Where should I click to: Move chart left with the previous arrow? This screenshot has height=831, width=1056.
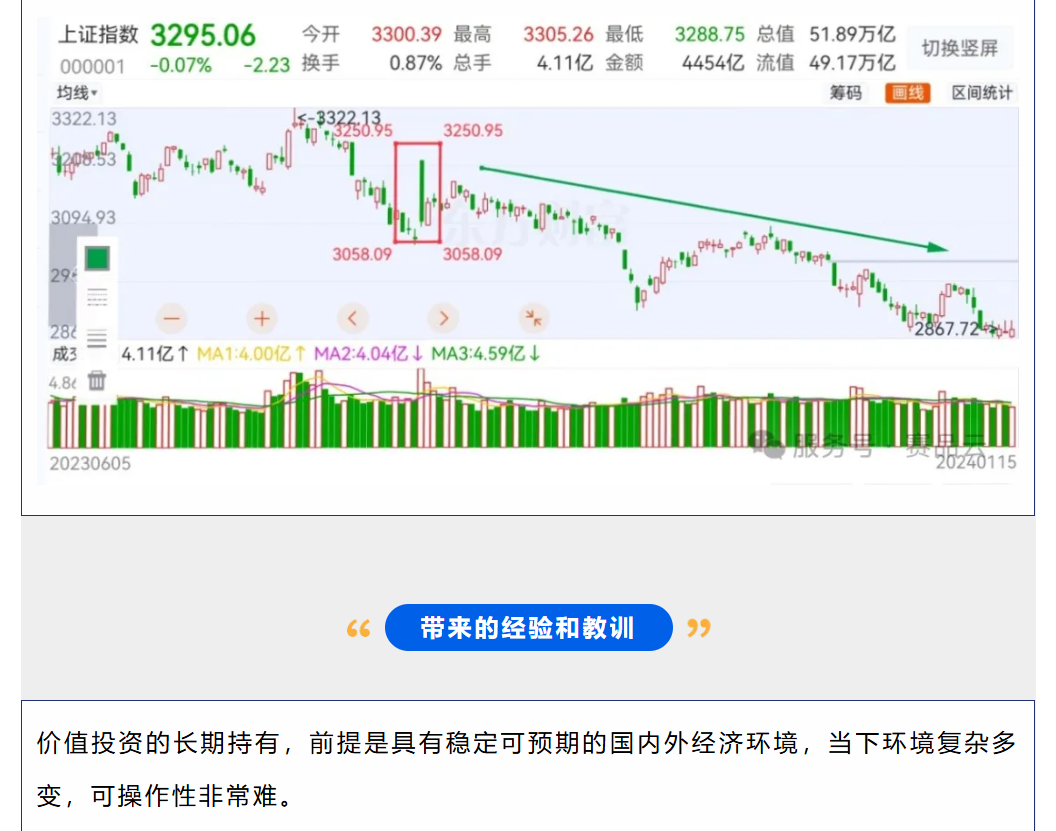pyautogui.click(x=351, y=319)
